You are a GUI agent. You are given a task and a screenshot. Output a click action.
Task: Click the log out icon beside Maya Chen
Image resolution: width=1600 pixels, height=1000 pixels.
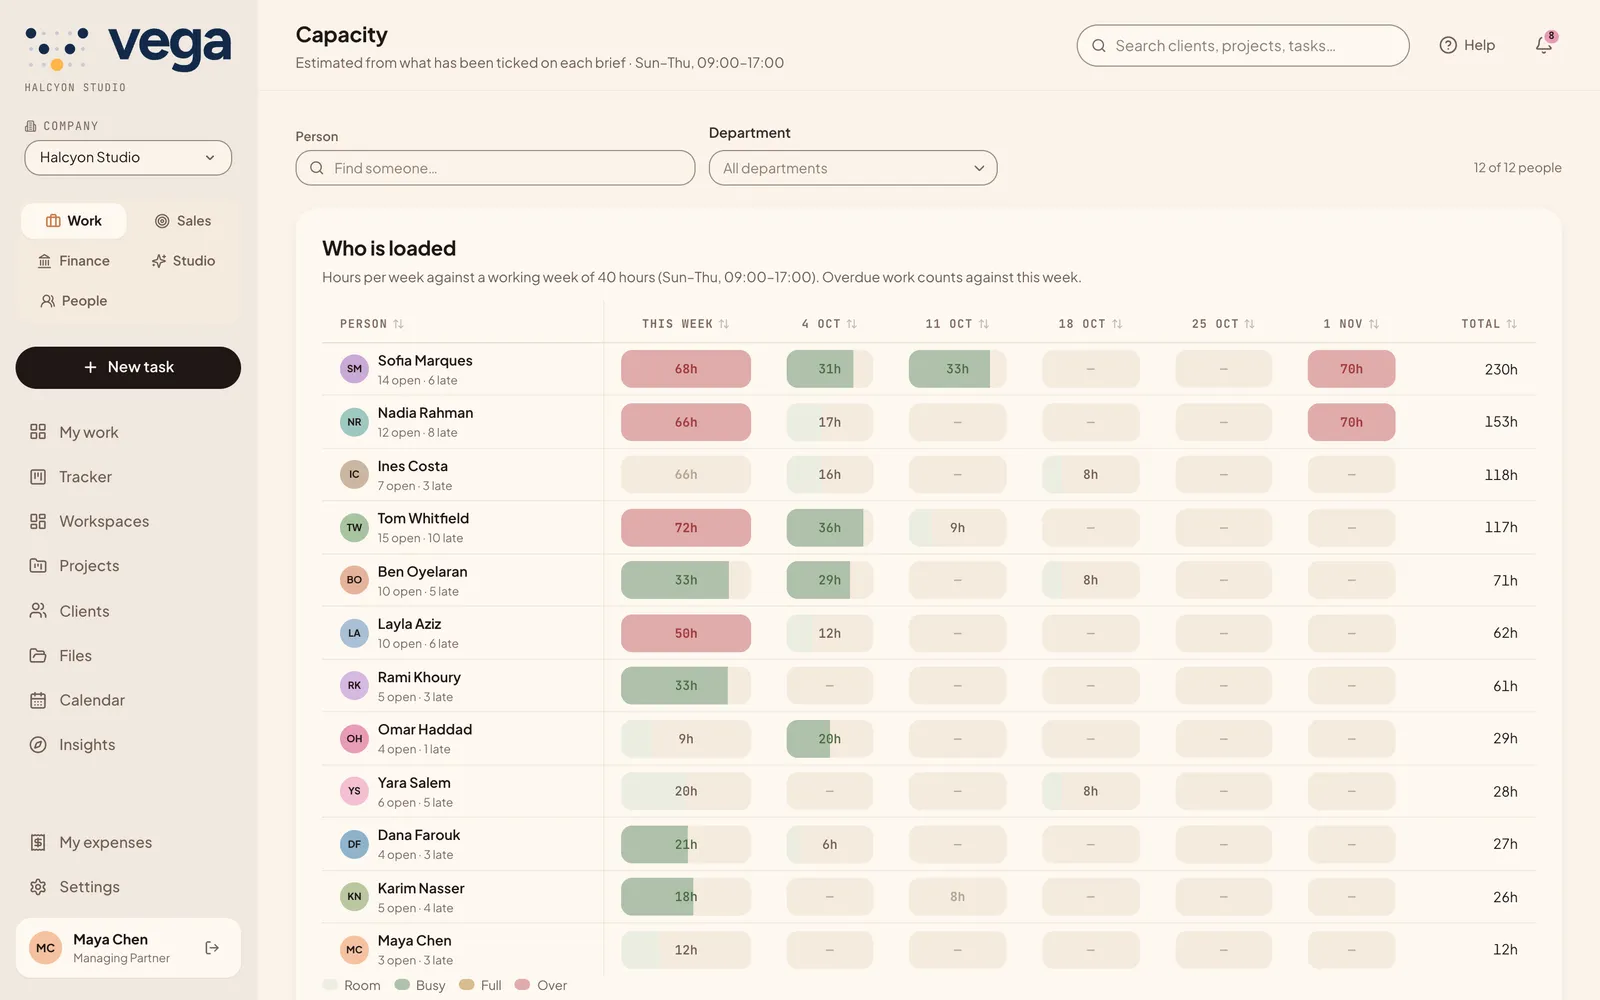[x=212, y=948]
